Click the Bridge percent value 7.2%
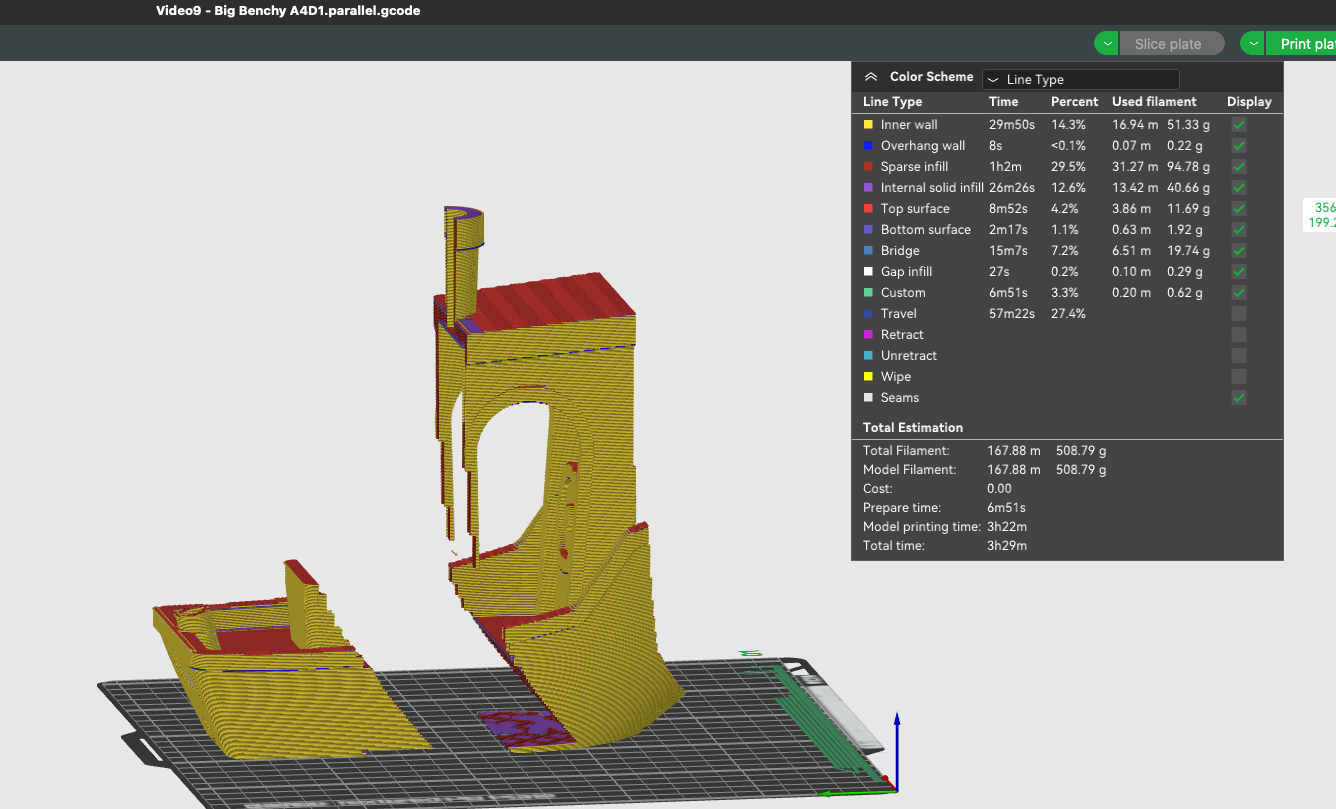The width and height of the screenshot is (1336, 809). click(x=1066, y=251)
